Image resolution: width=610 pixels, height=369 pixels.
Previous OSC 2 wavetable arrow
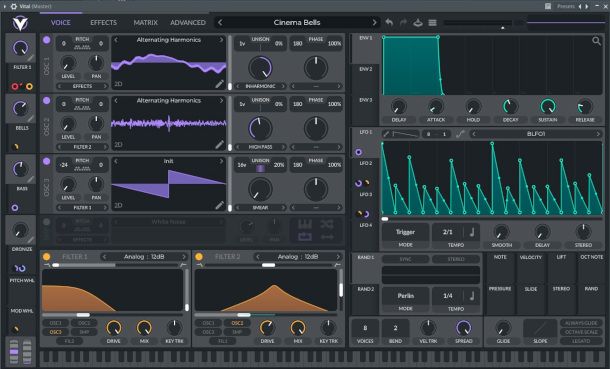pos(116,100)
